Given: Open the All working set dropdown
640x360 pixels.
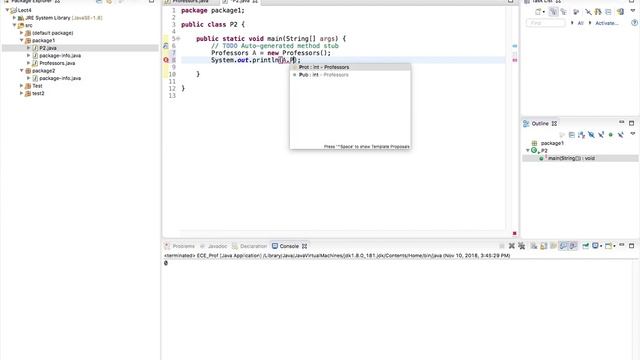Looking at the screenshot, I should click(x=573, y=23).
